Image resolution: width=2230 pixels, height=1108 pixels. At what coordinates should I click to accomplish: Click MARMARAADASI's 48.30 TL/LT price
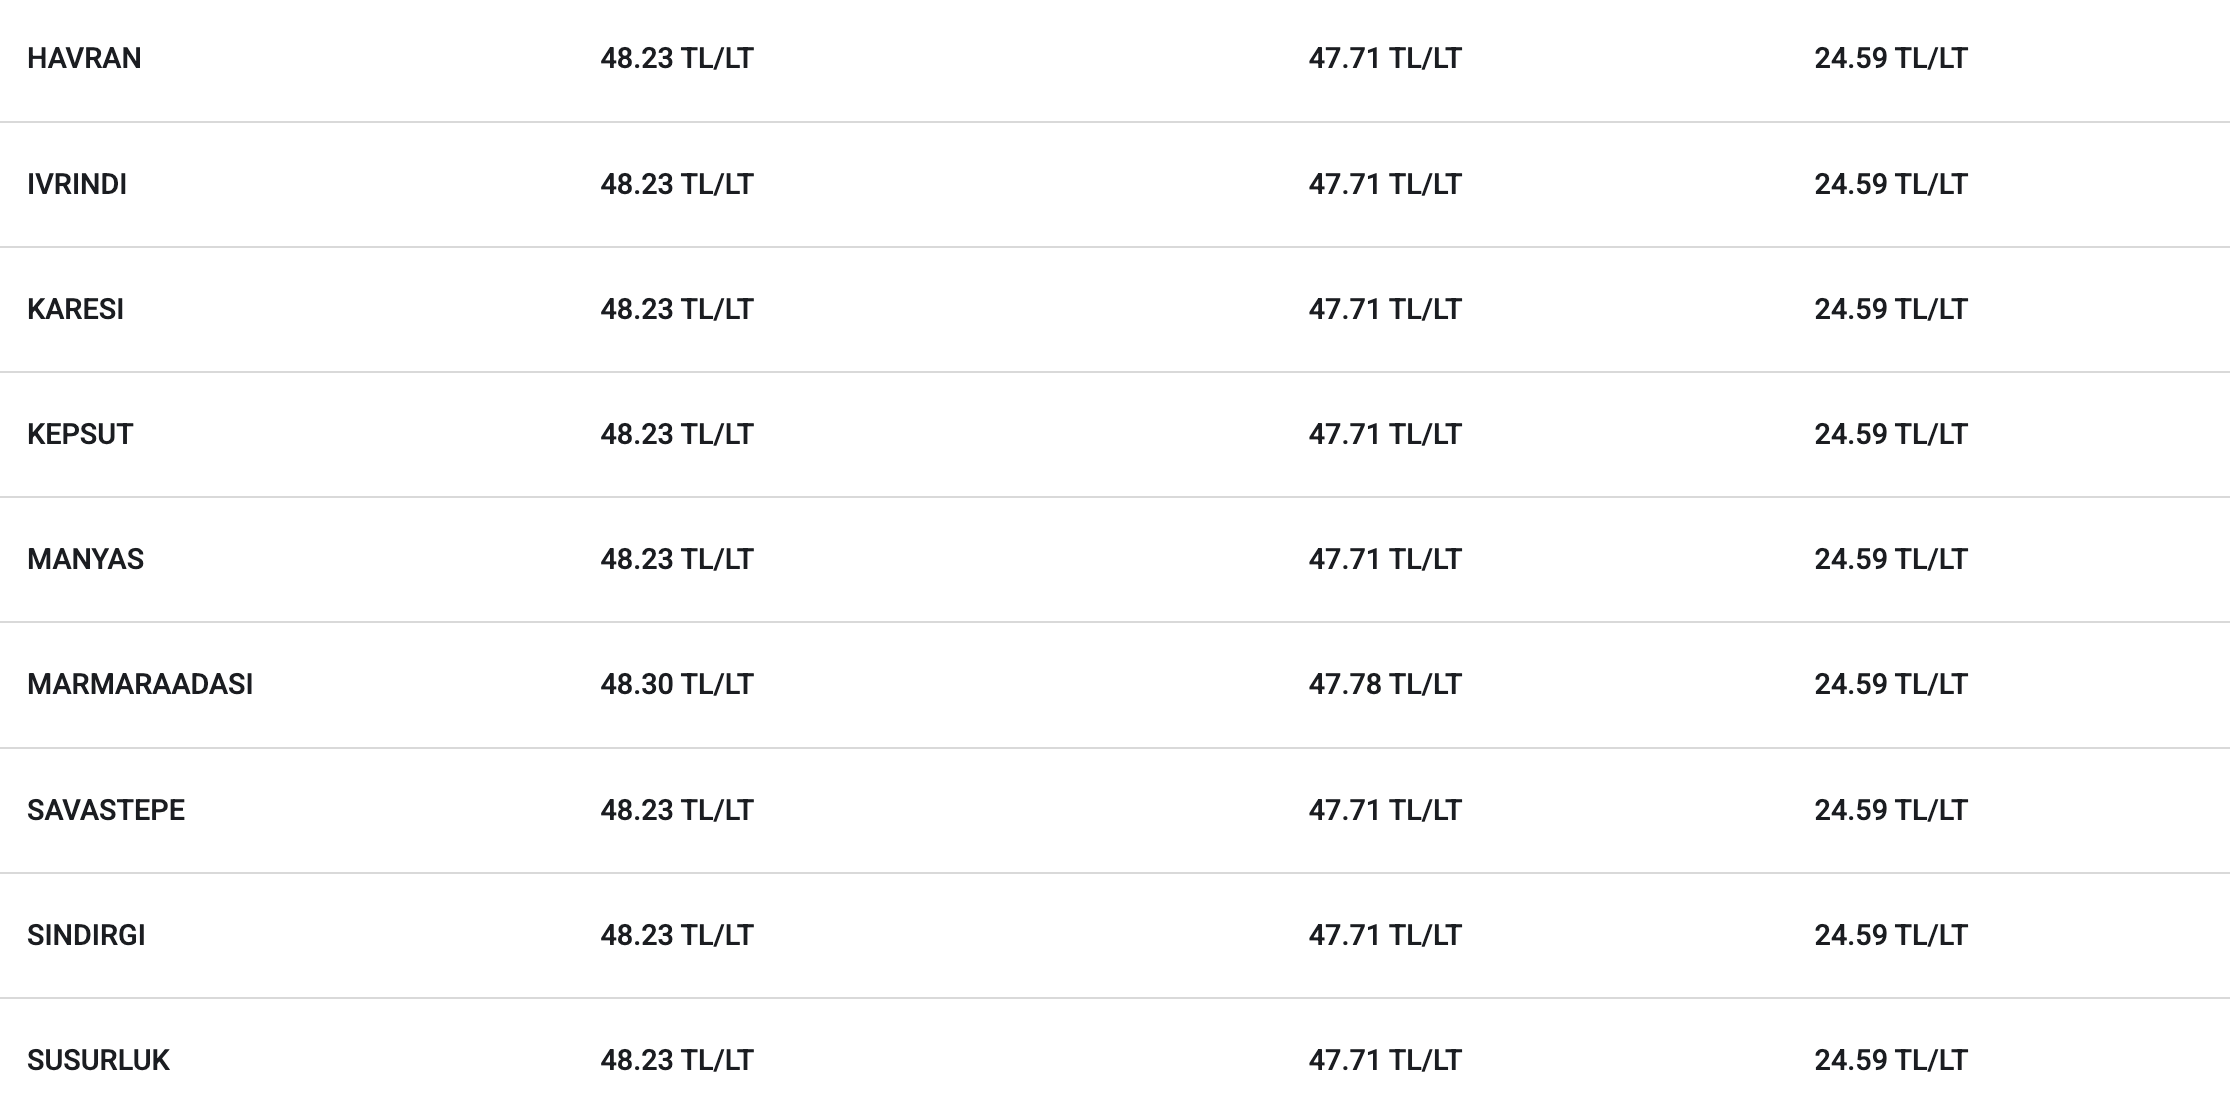677,684
